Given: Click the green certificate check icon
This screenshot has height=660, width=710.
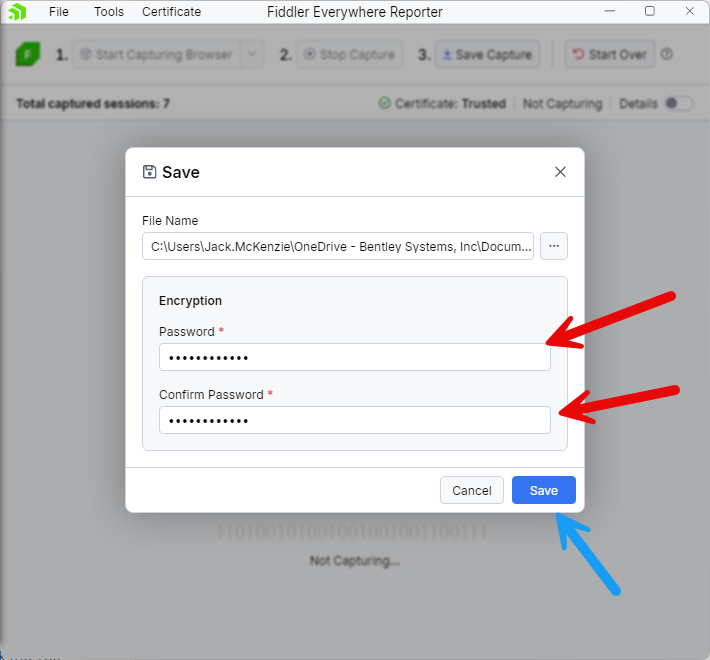Looking at the screenshot, I should (384, 103).
